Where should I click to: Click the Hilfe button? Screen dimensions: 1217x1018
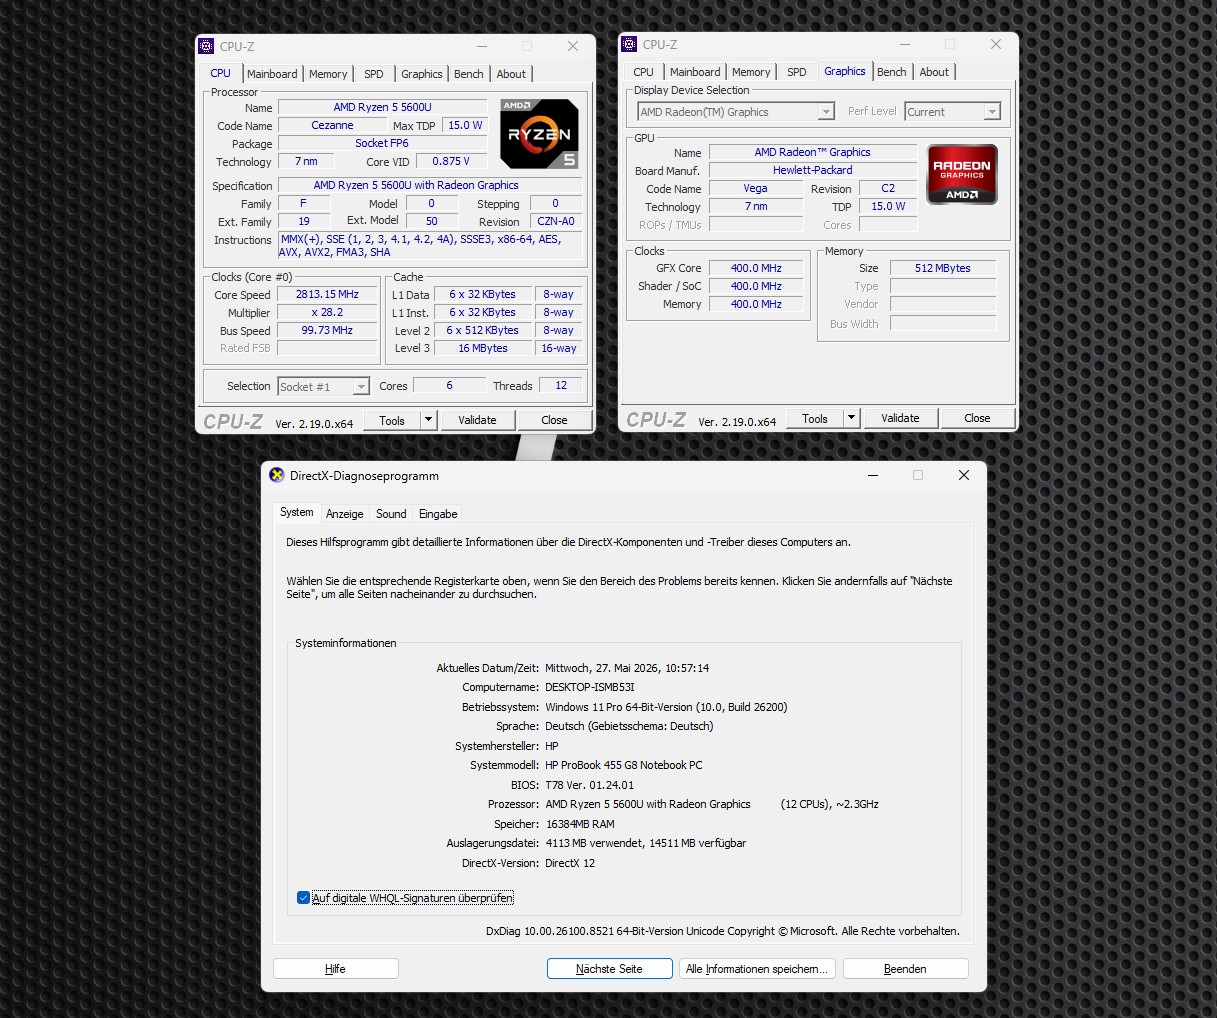(336, 969)
